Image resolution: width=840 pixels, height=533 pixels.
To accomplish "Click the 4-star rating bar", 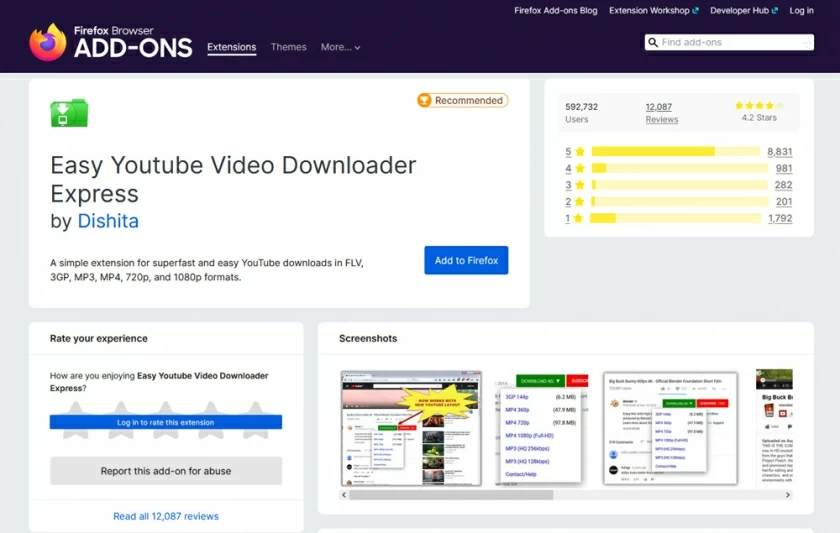I will coord(679,168).
